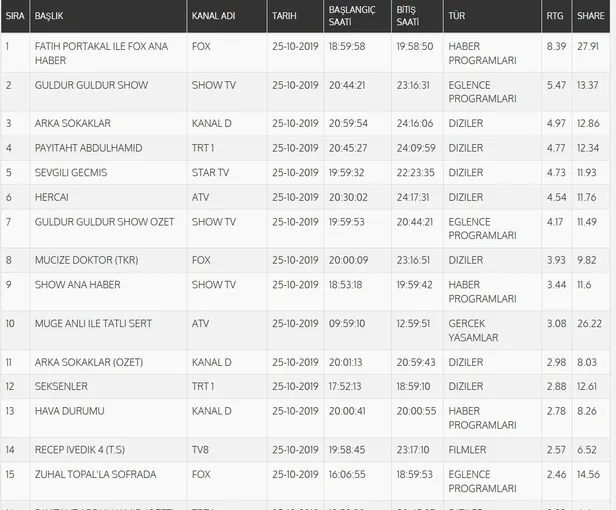Open the SEVGILI GECMIS entry
Screen dimensions: 616x510
(x=70, y=173)
